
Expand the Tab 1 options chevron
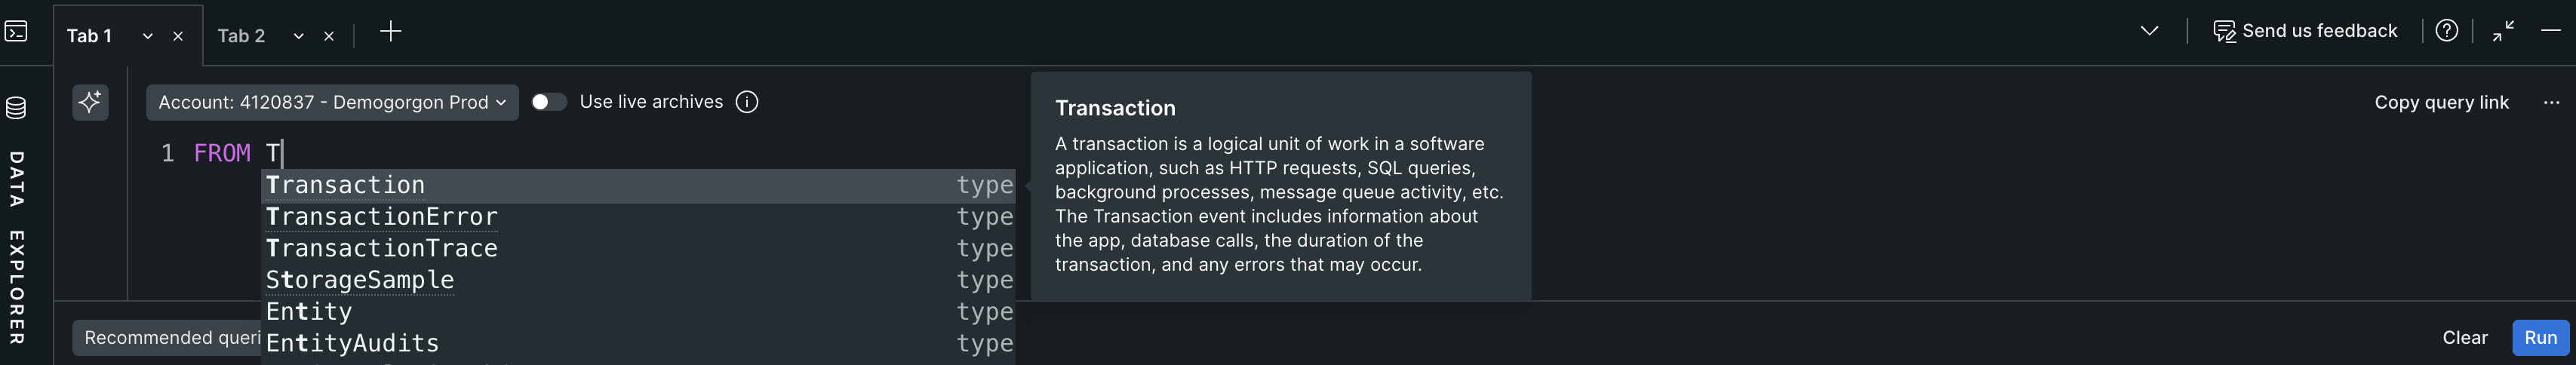[x=148, y=36]
